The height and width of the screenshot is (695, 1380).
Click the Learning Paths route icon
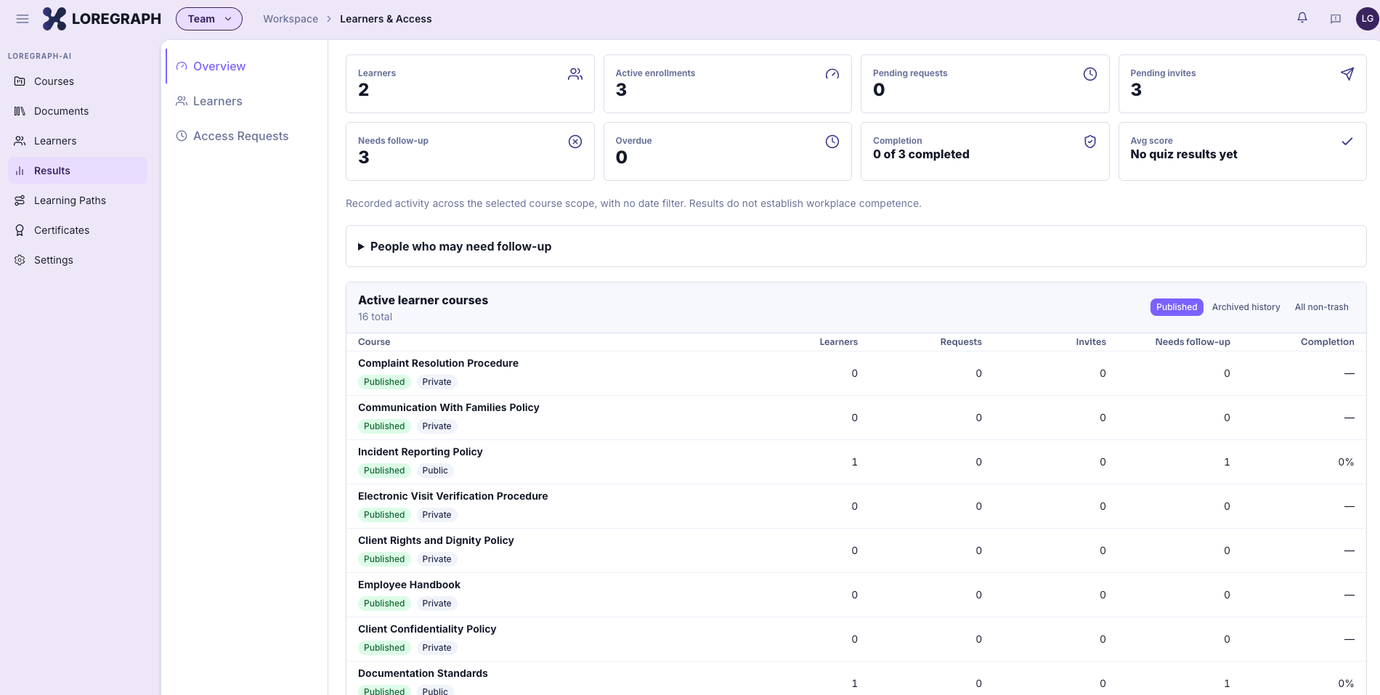(20, 200)
